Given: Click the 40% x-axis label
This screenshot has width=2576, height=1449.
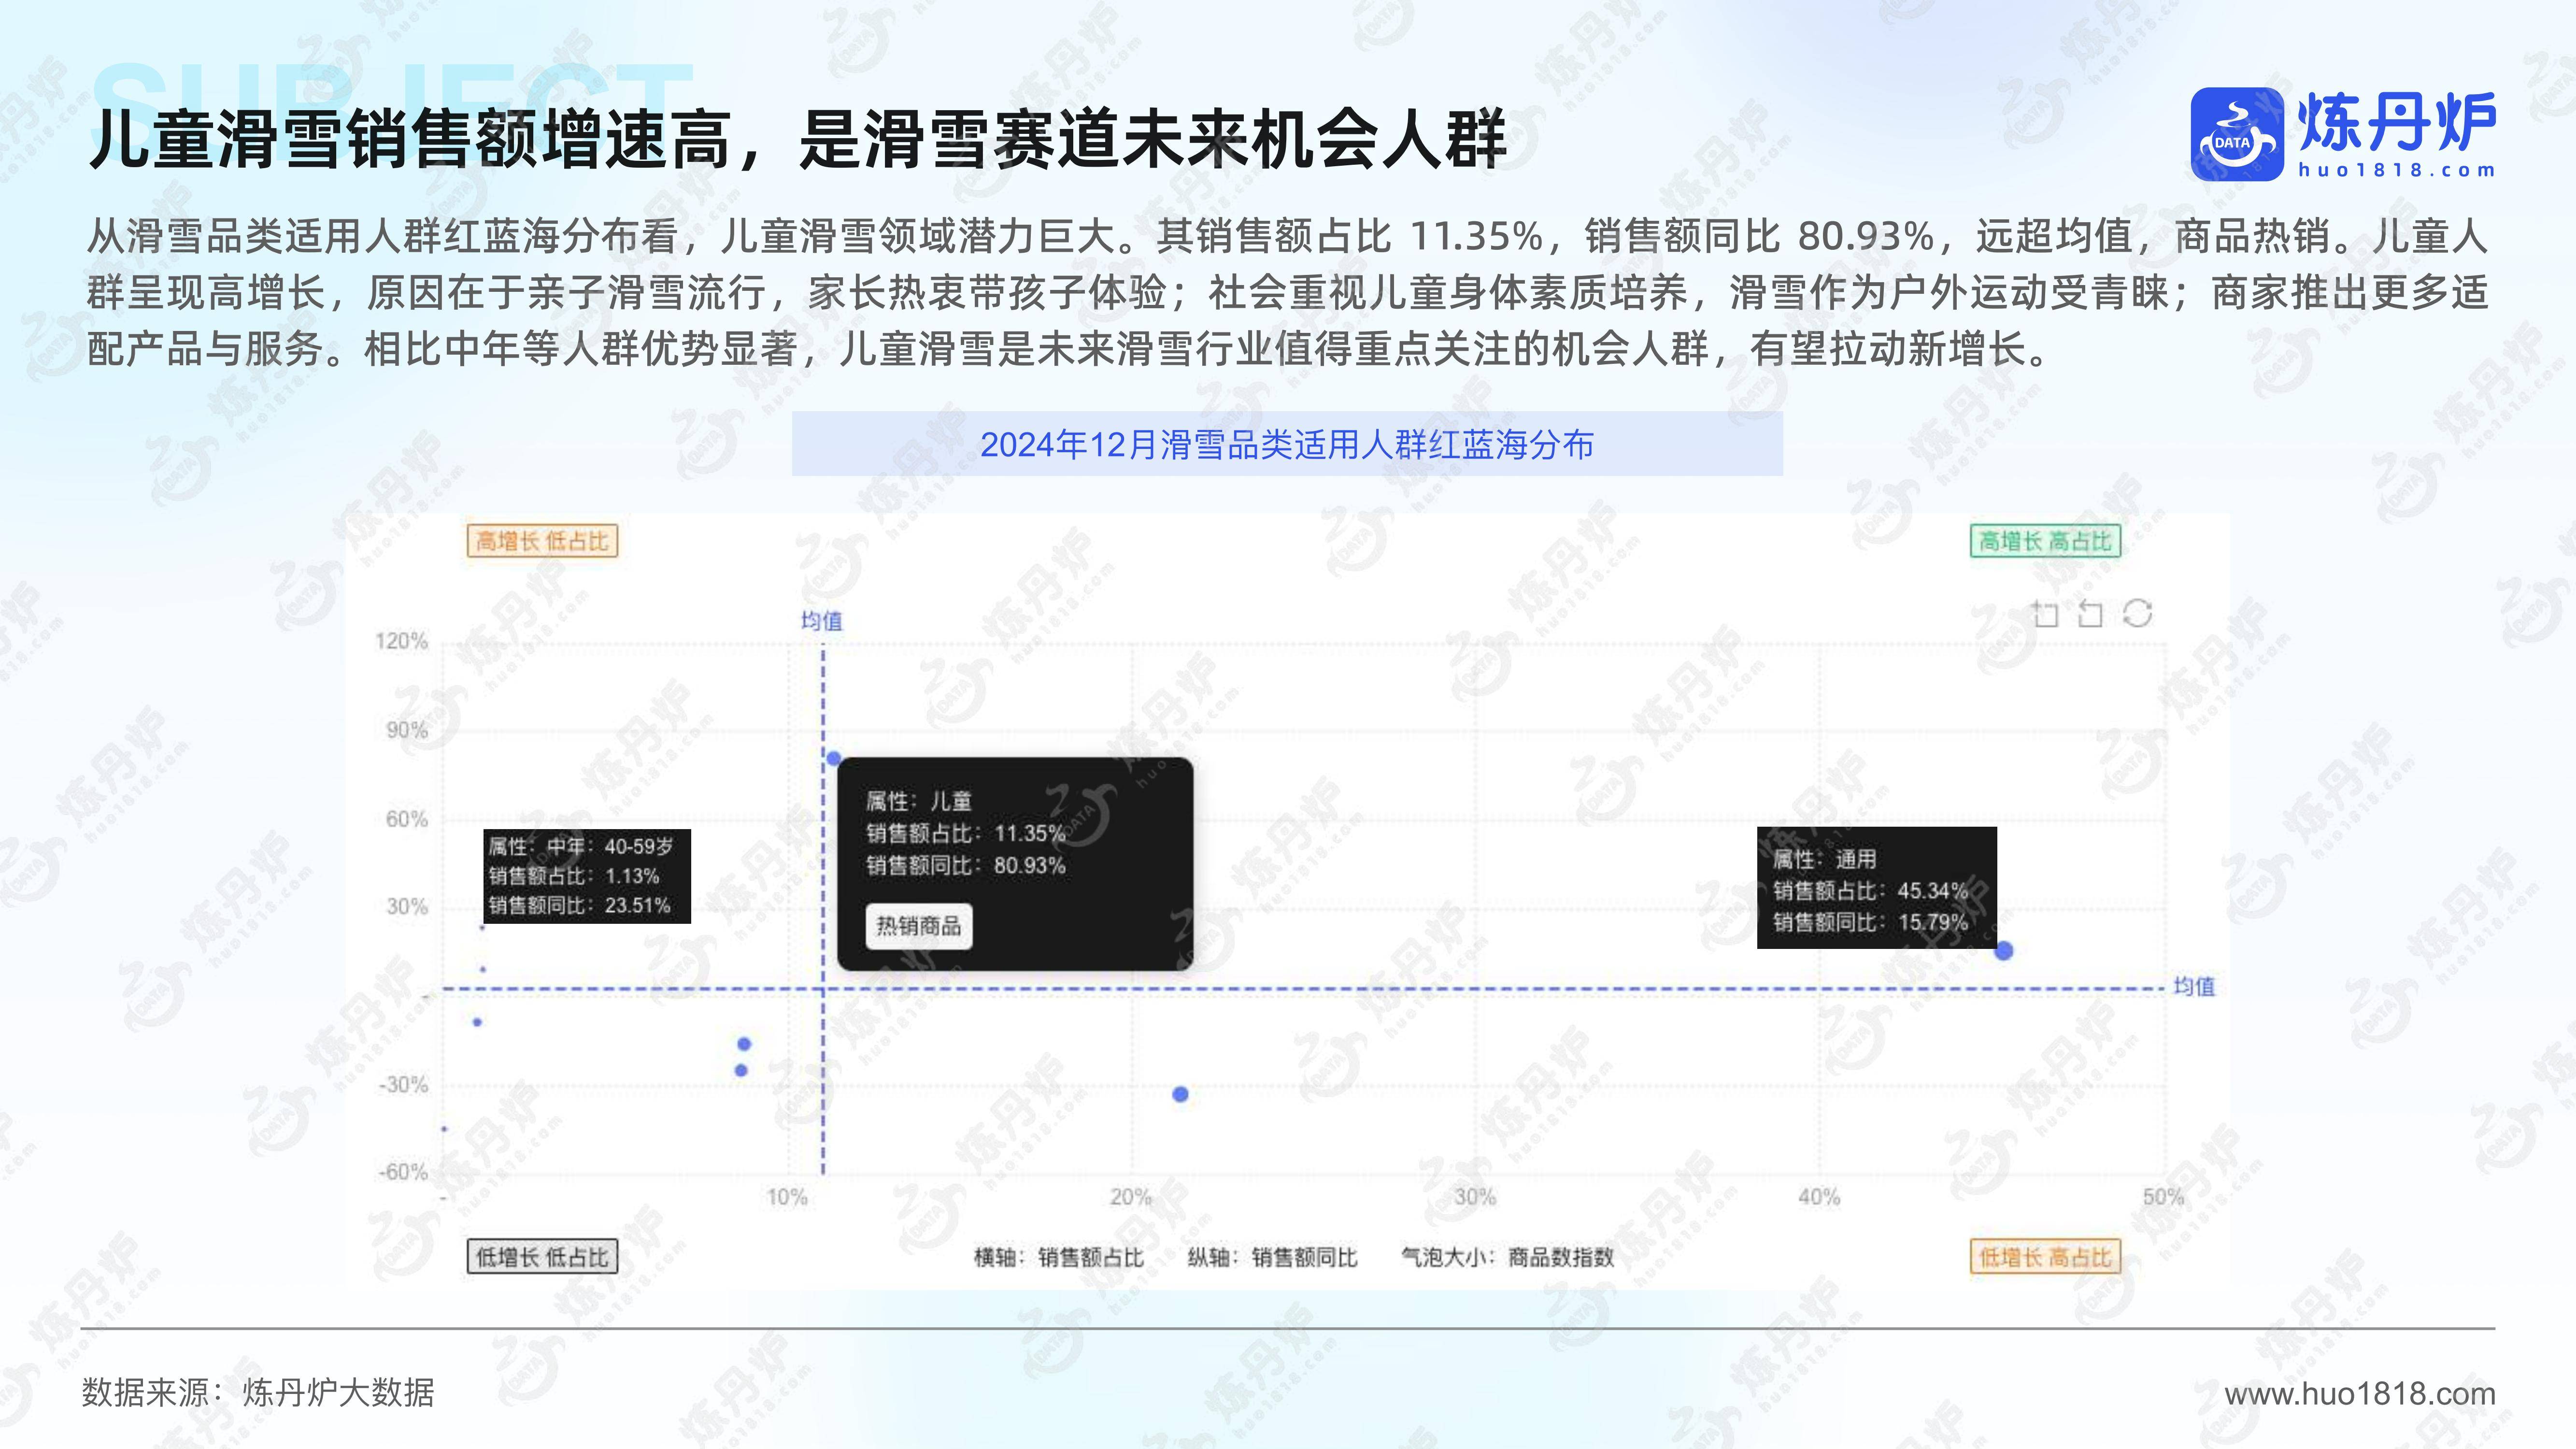Looking at the screenshot, I should click(x=1819, y=1197).
